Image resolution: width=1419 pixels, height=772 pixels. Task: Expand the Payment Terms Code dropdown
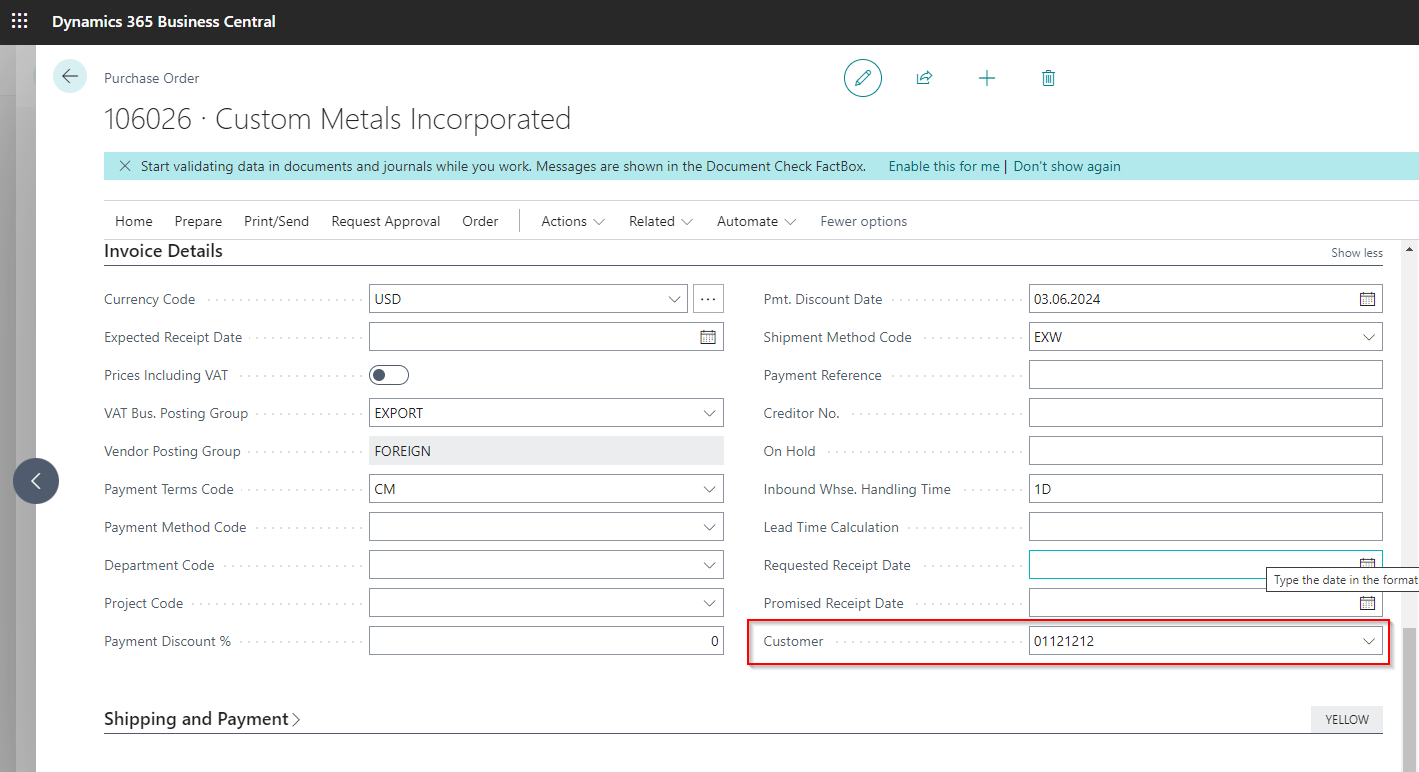point(710,489)
